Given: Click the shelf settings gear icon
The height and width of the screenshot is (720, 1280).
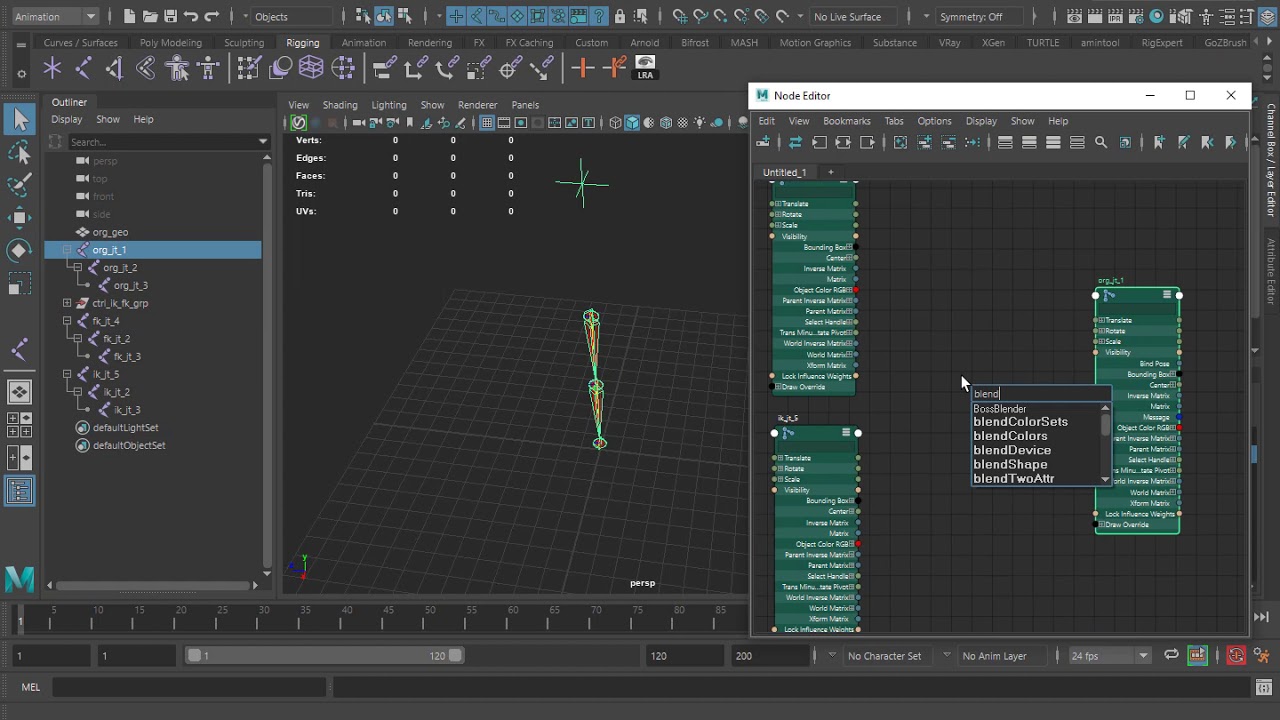Looking at the screenshot, I should (x=21, y=74).
